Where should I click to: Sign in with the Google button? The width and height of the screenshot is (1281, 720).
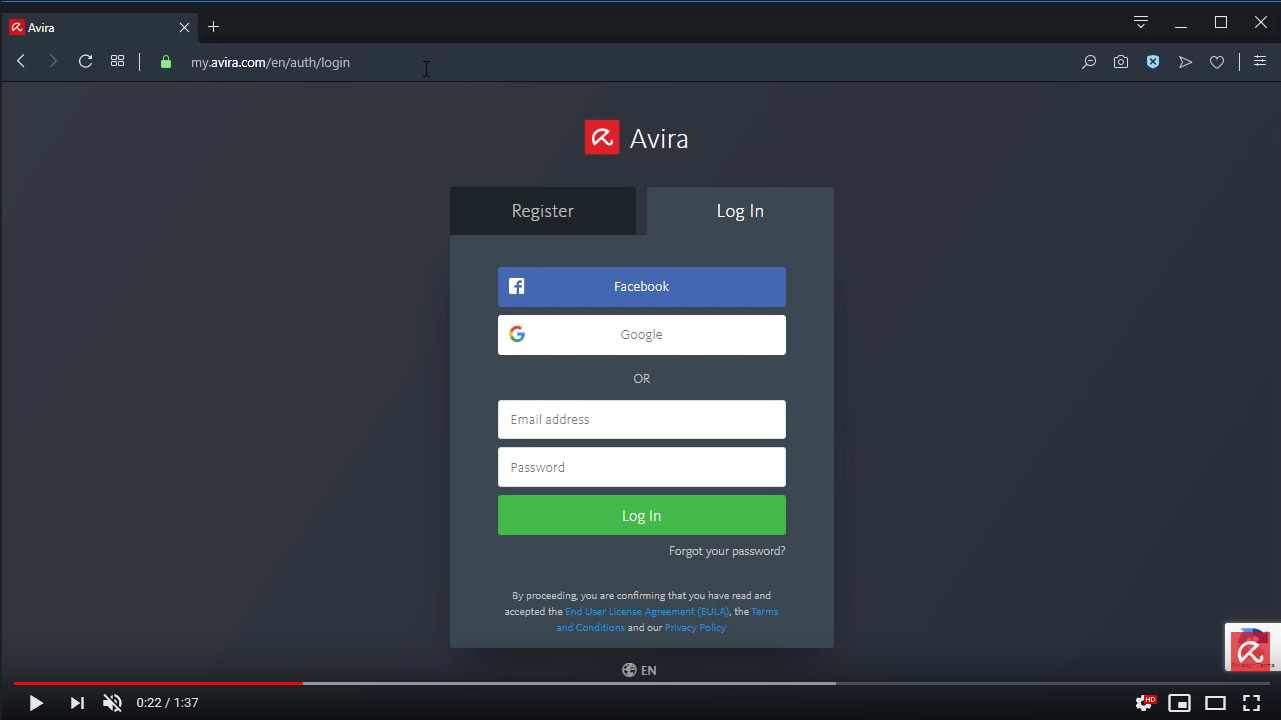click(x=642, y=335)
